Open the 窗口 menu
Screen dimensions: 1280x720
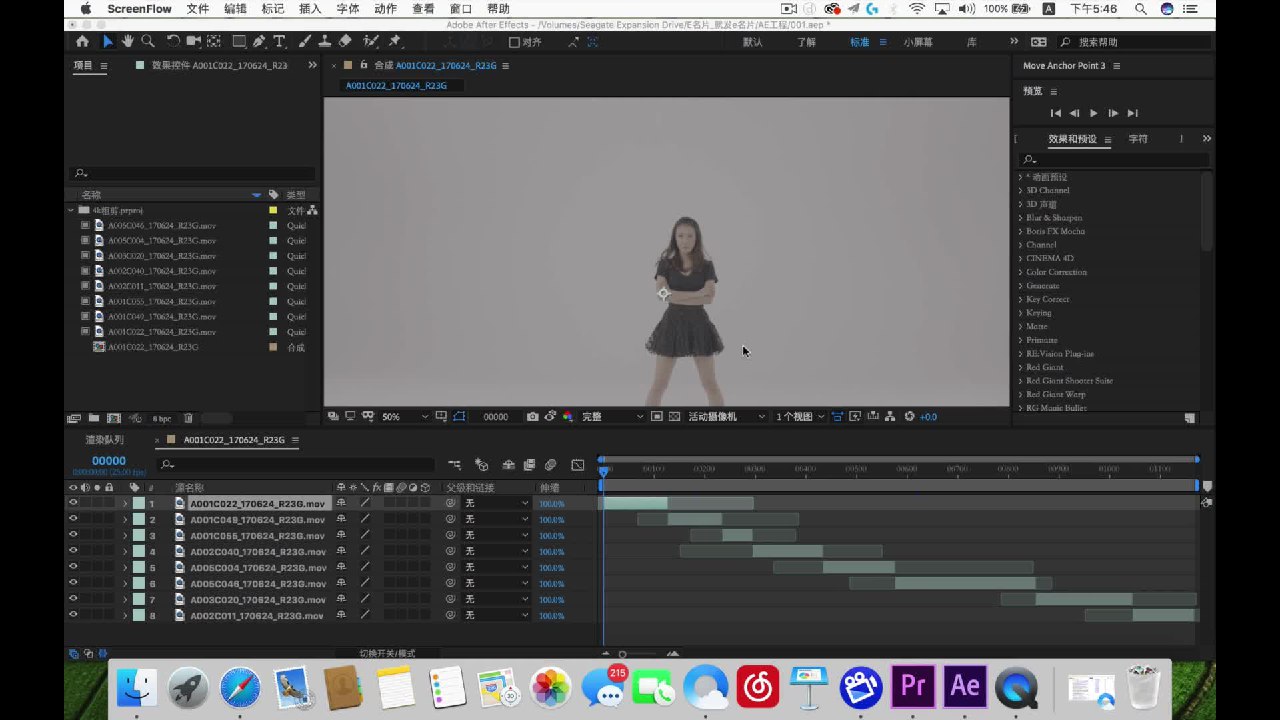461,9
